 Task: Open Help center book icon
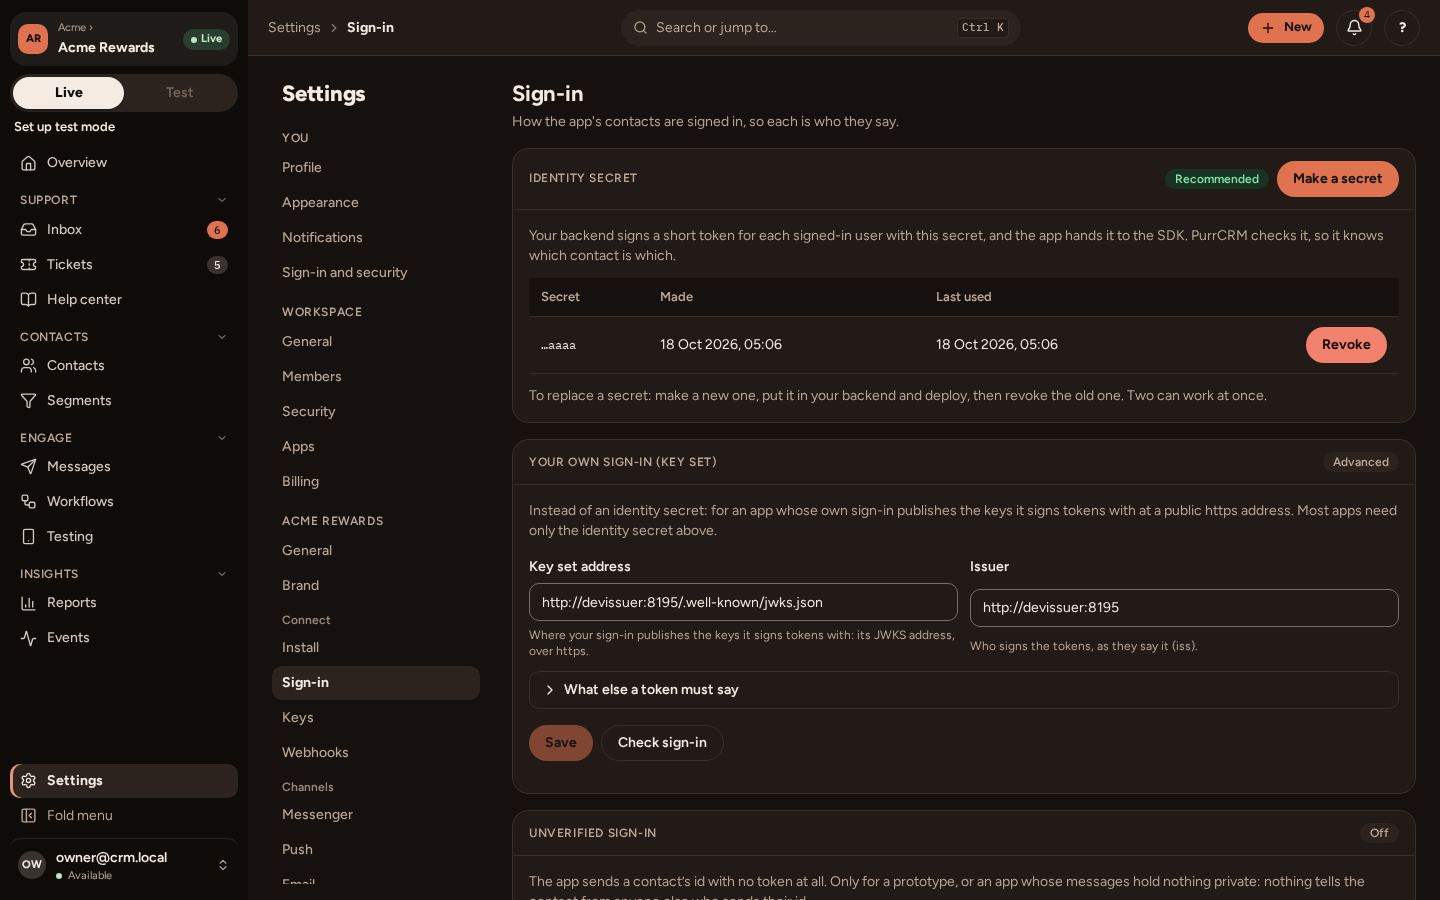[x=29, y=300]
